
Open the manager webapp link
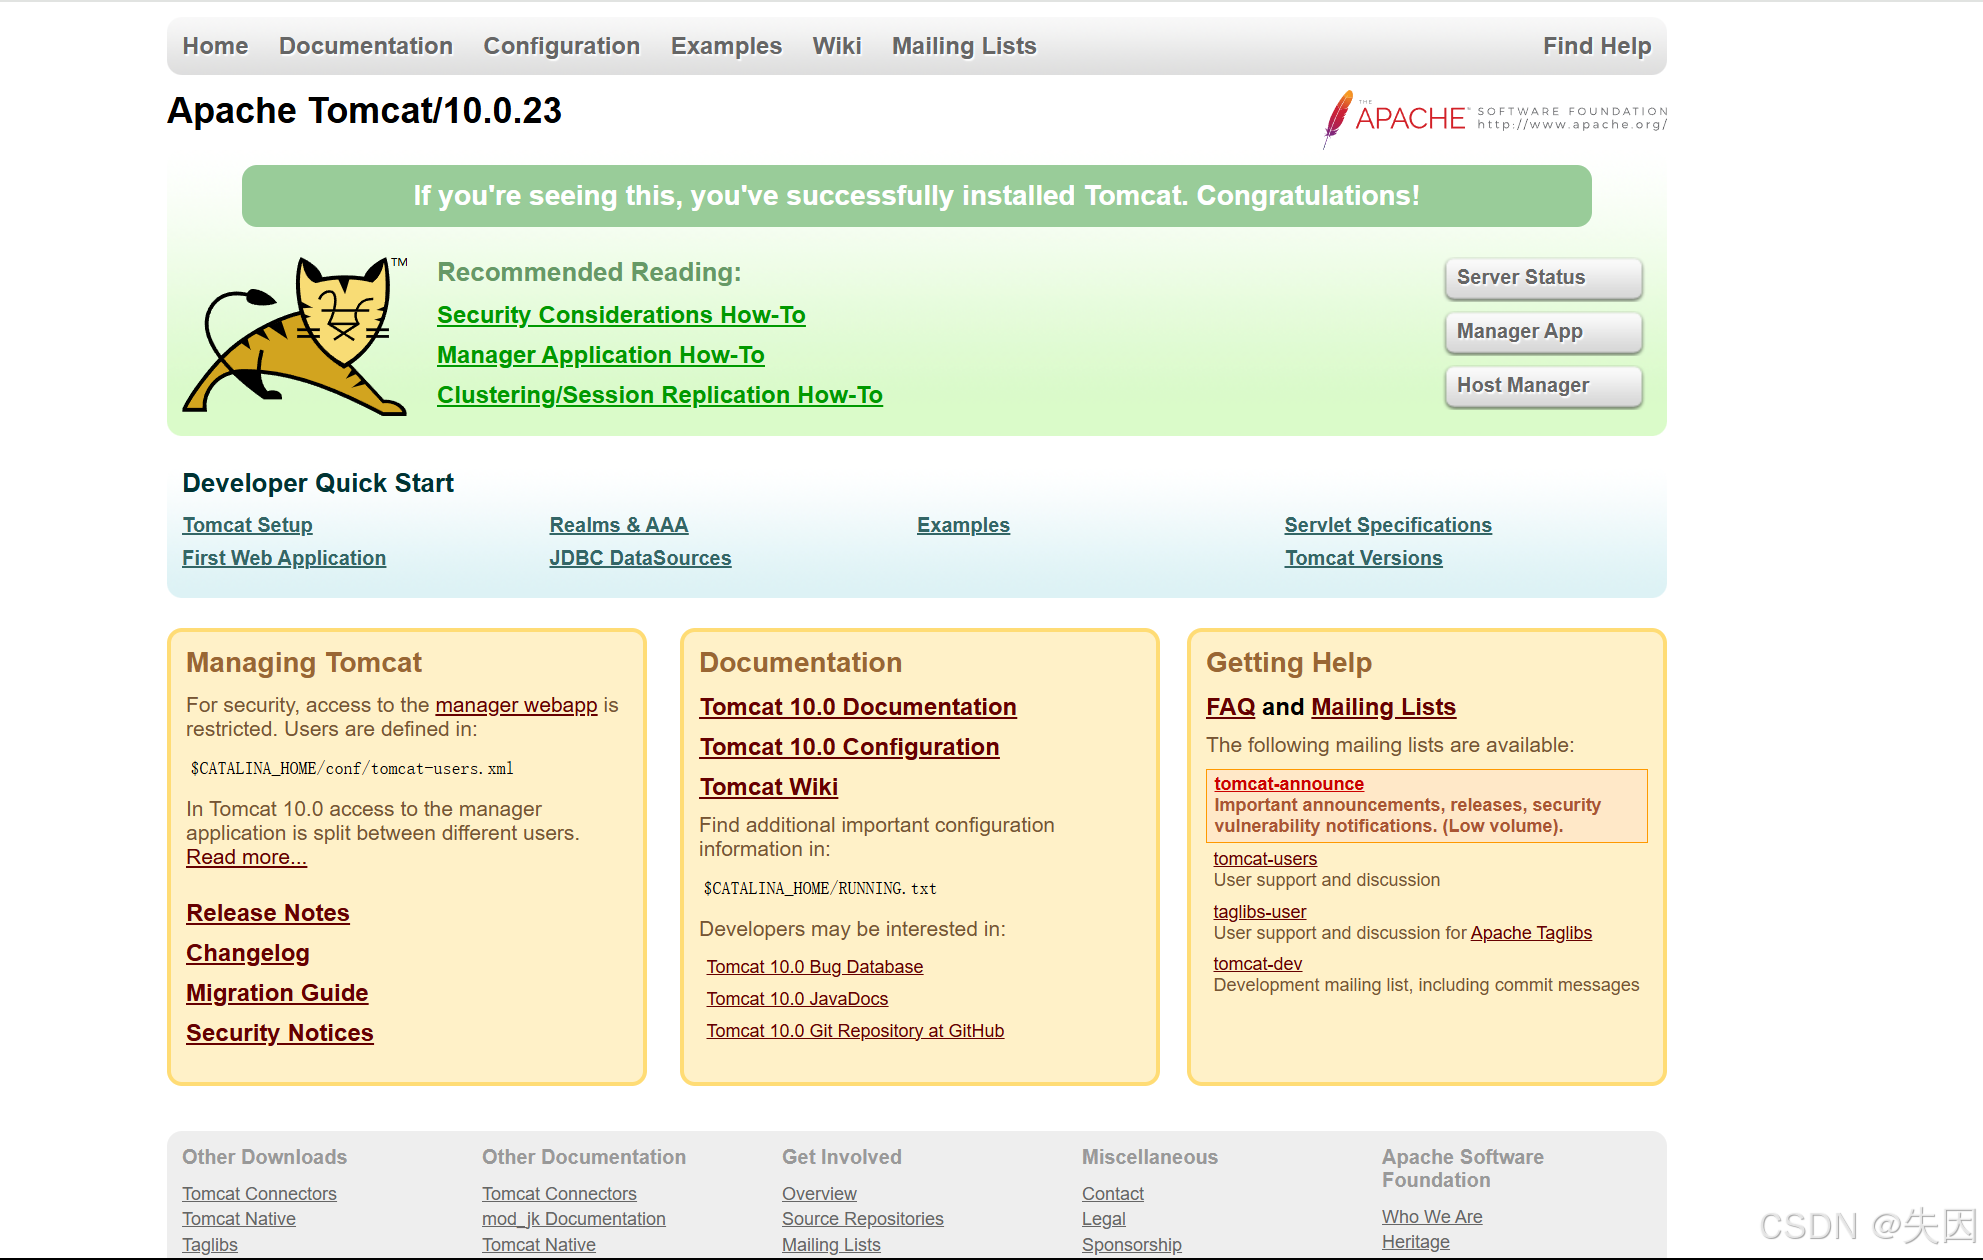(516, 705)
